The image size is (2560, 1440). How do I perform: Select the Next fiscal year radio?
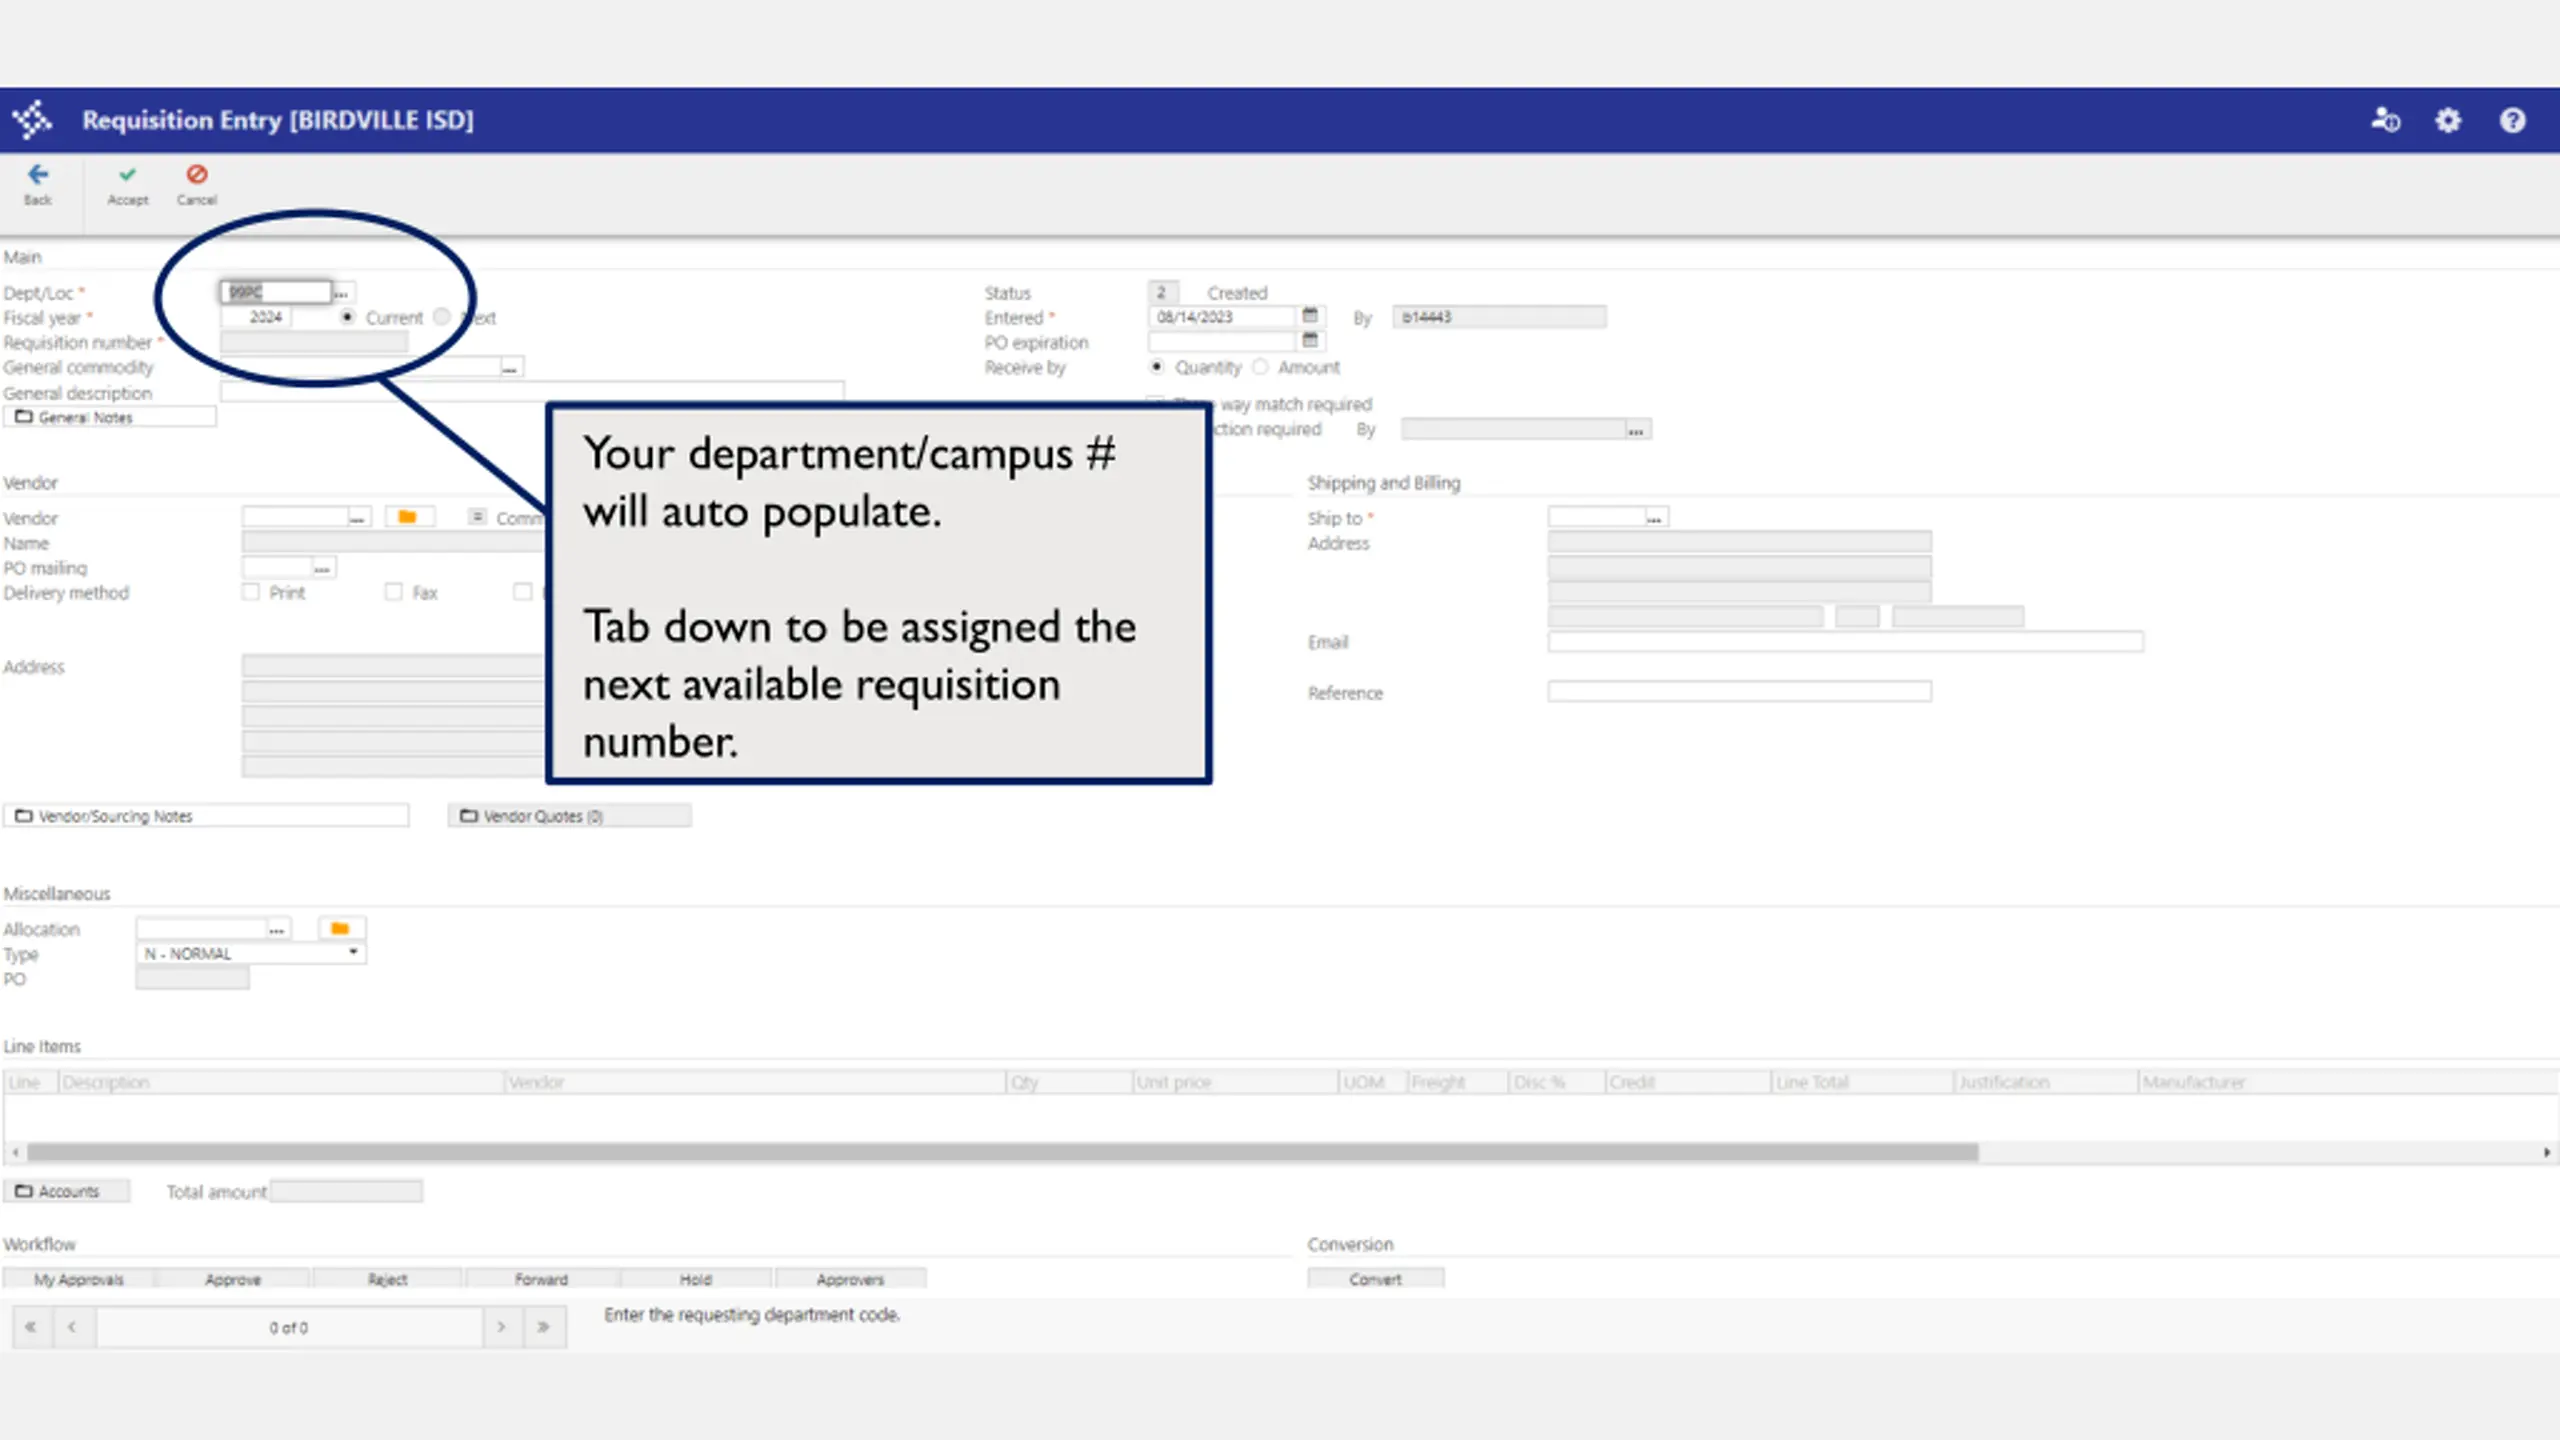coord(442,317)
